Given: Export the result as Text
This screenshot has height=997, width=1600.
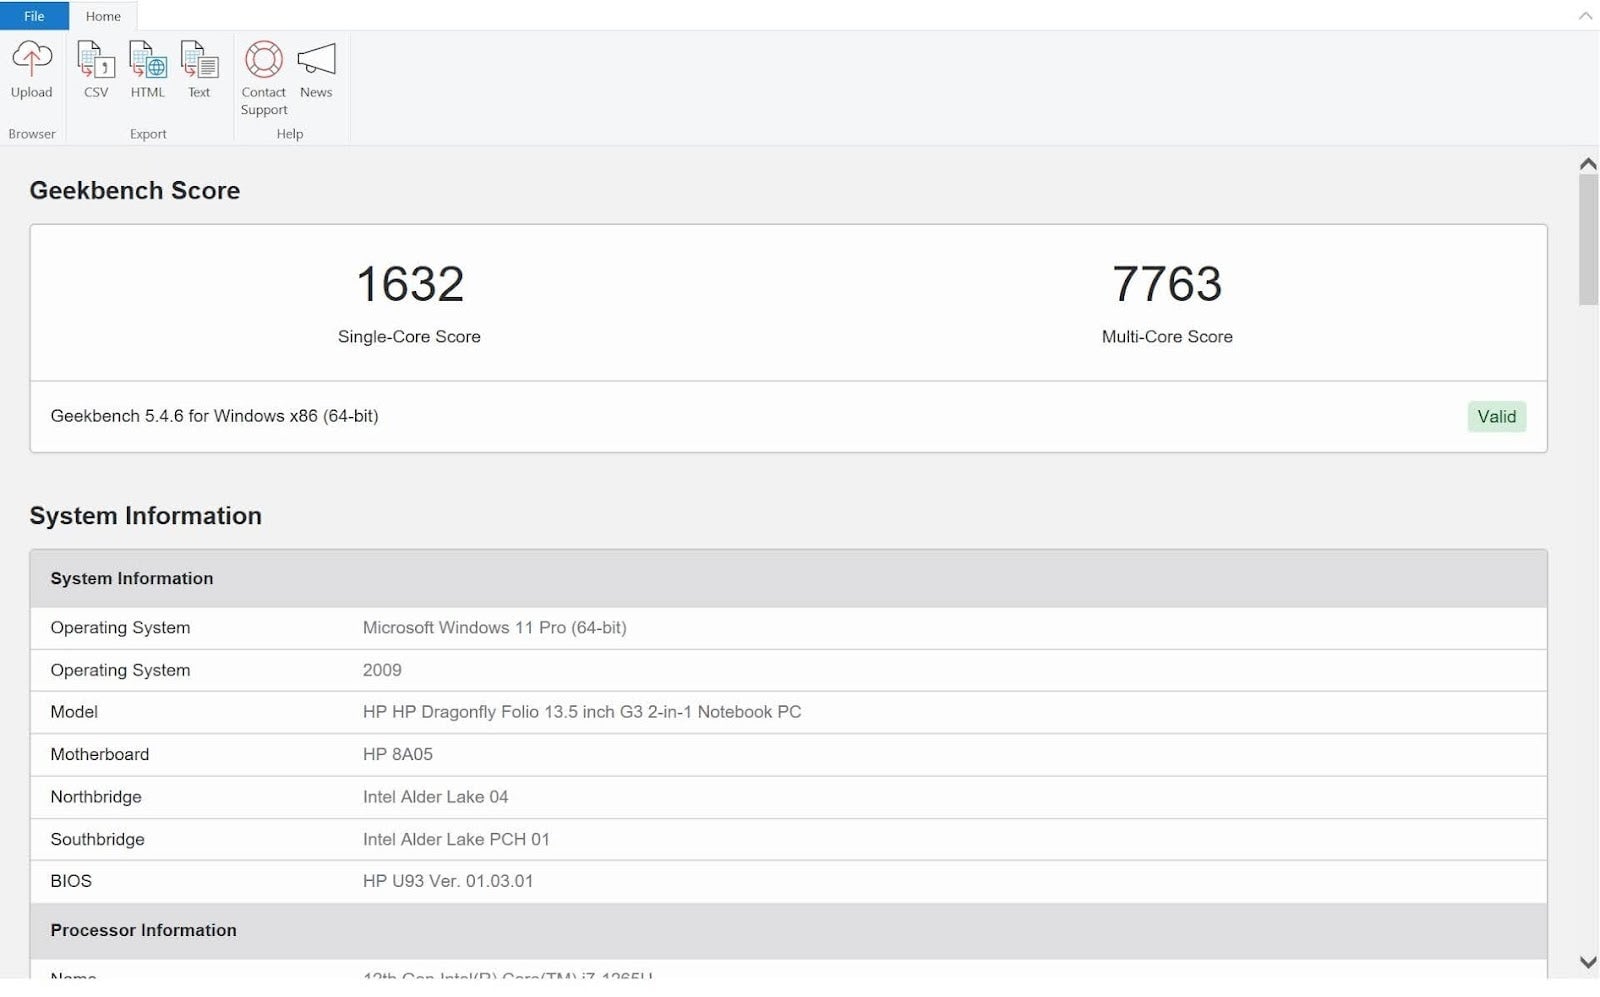Looking at the screenshot, I should (x=199, y=70).
